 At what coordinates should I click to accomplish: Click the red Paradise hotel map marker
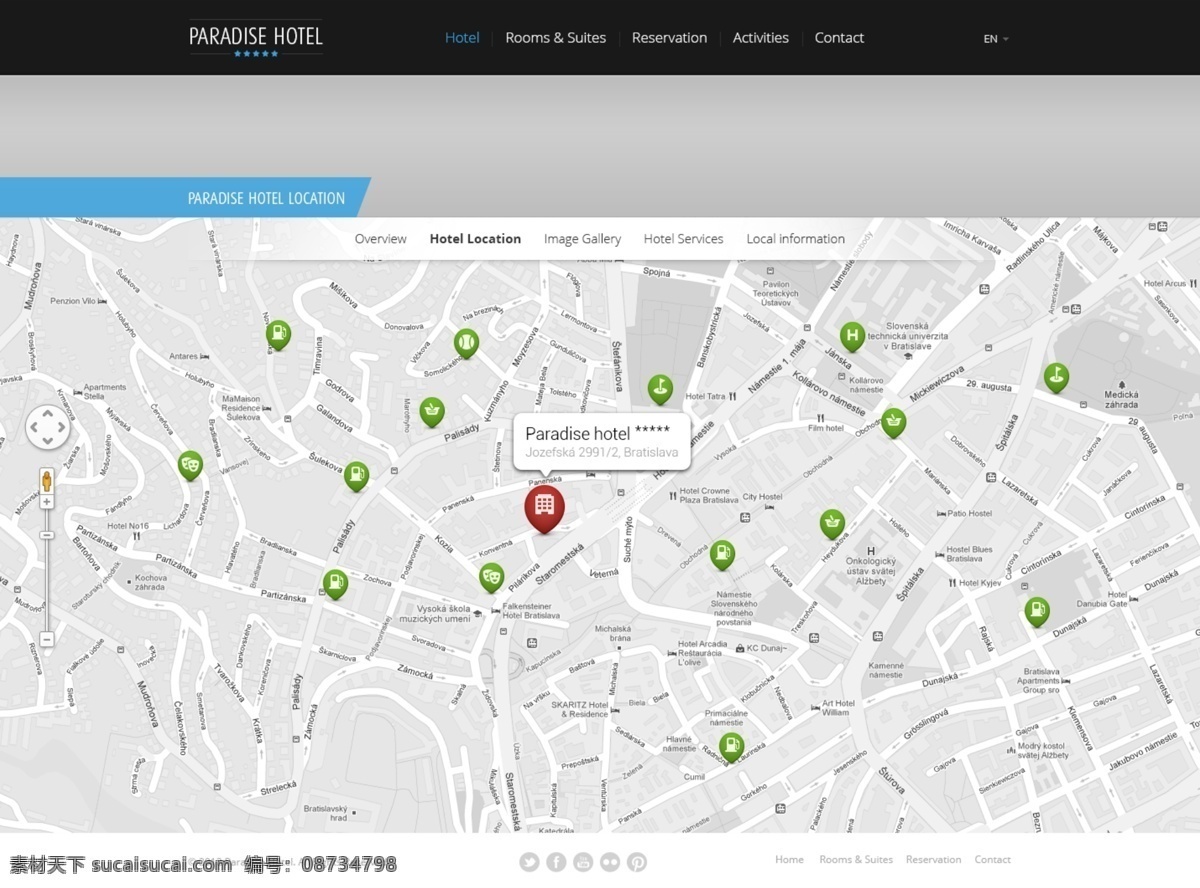[544, 507]
